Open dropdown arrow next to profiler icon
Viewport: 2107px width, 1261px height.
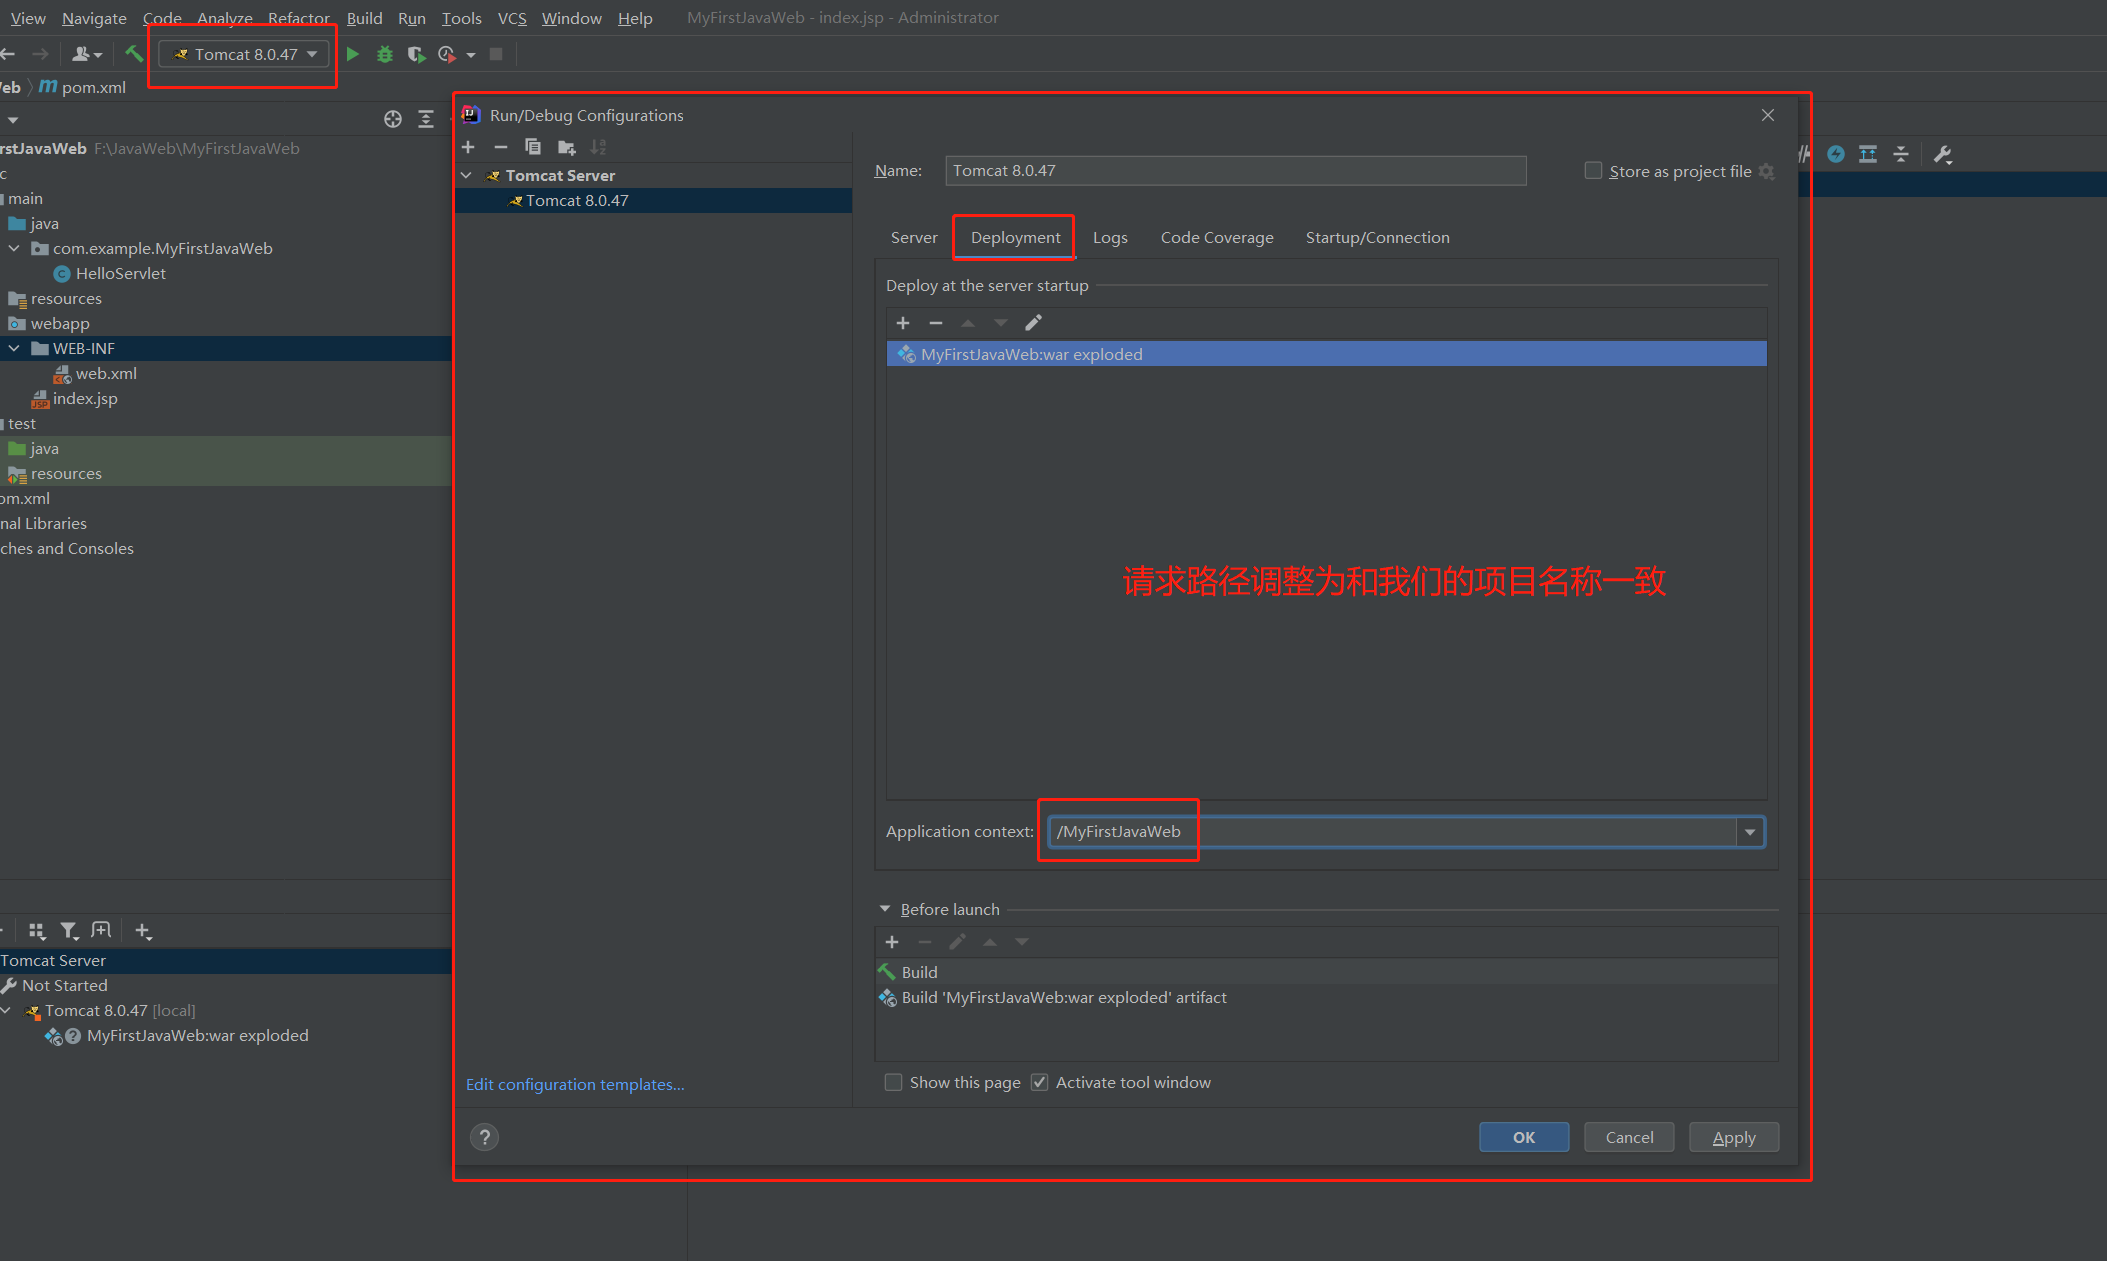pyautogui.click(x=471, y=55)
